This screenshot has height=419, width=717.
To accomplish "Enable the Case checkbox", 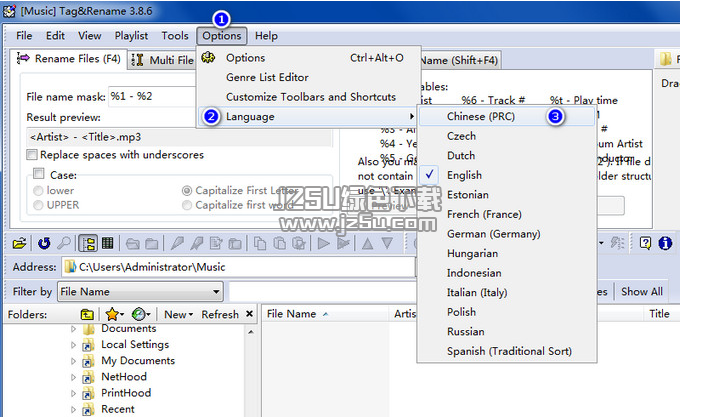I will [x=39, y=173].
